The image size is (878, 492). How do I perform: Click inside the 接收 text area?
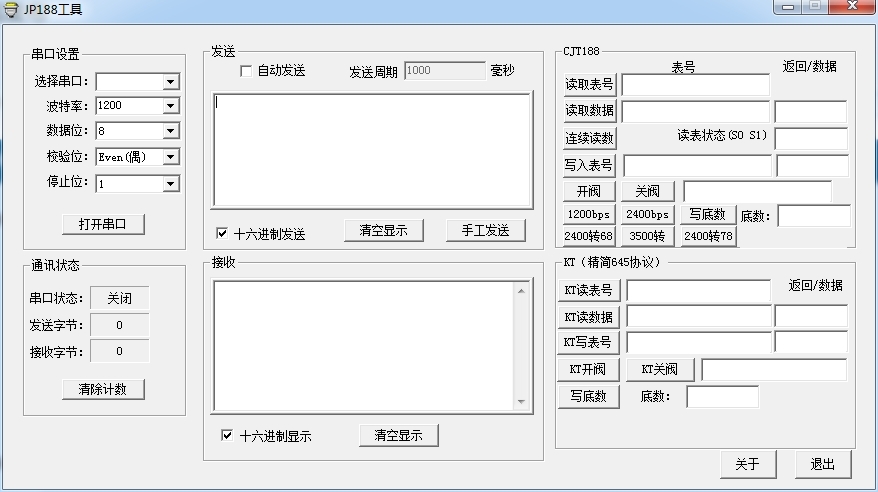tap(364, 346)
